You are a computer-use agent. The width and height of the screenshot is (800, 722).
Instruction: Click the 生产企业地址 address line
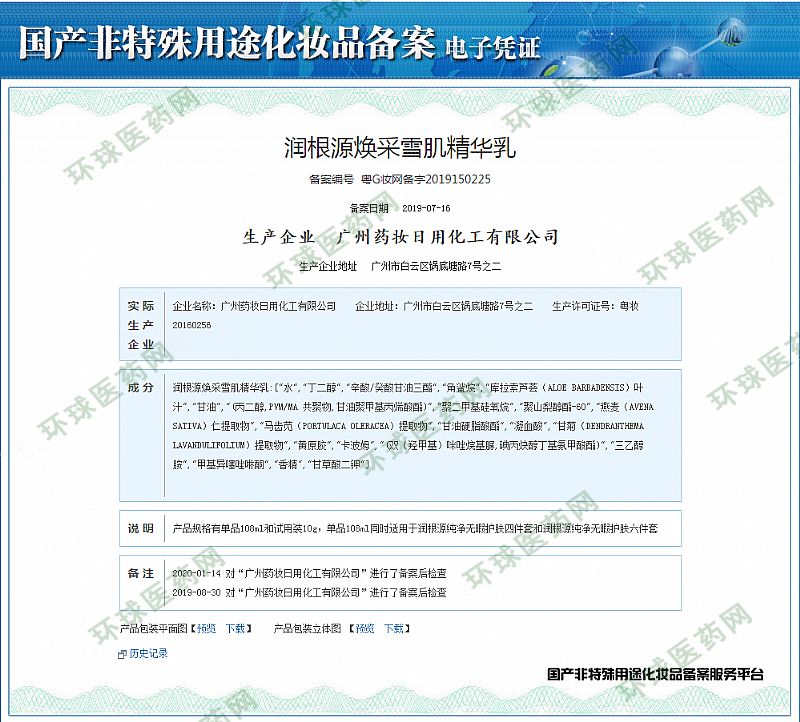(x=399, y=267)
